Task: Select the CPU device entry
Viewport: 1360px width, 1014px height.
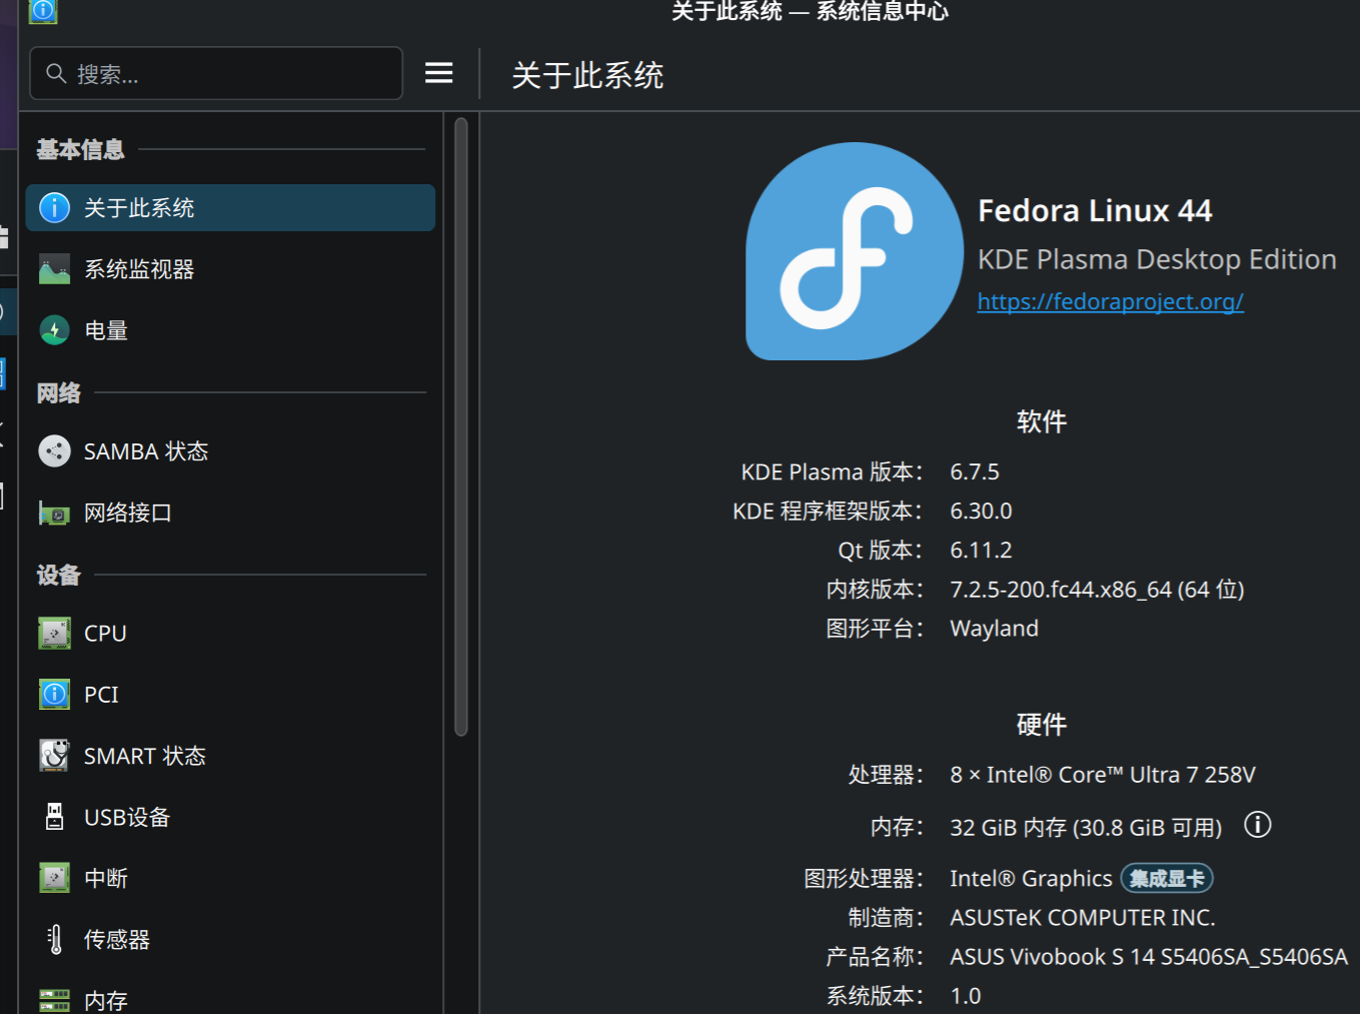Action: tap(230, 633)
